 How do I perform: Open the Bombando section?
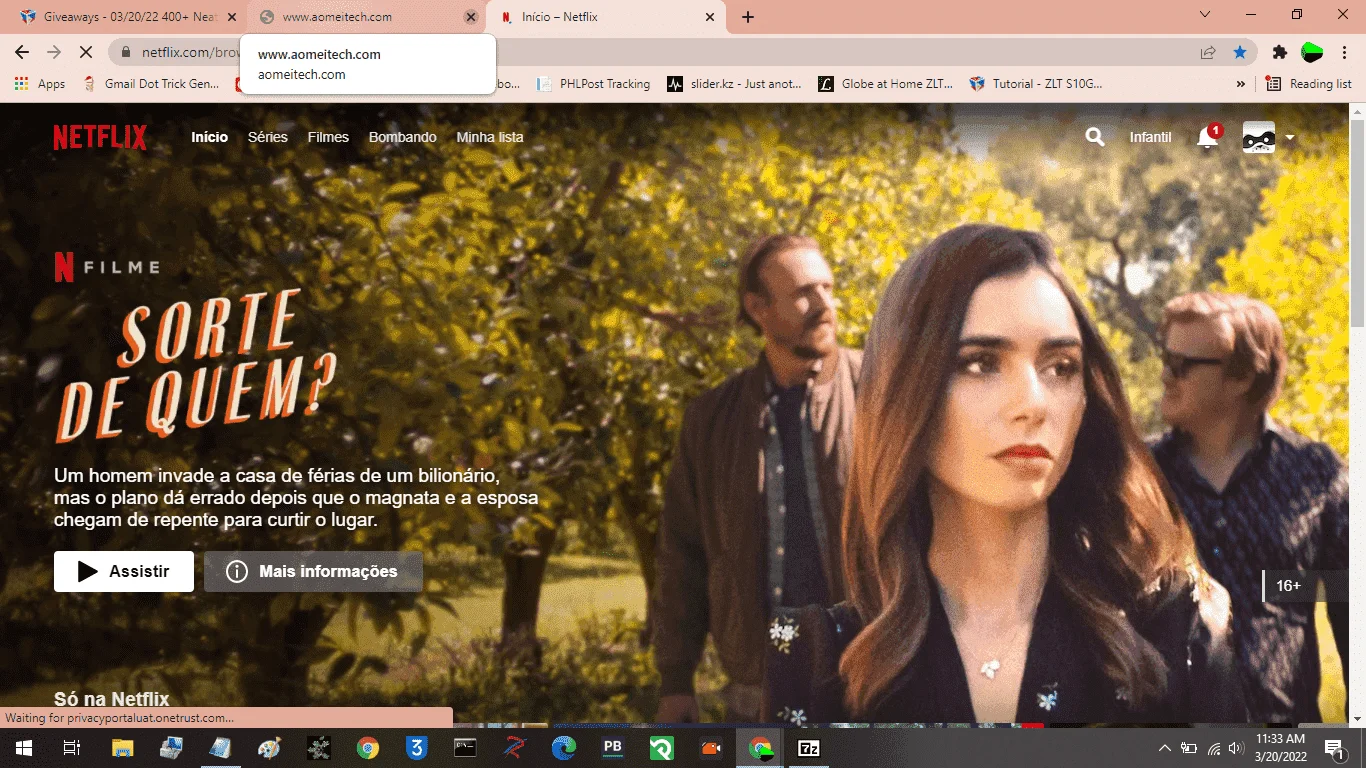(403, 137)
